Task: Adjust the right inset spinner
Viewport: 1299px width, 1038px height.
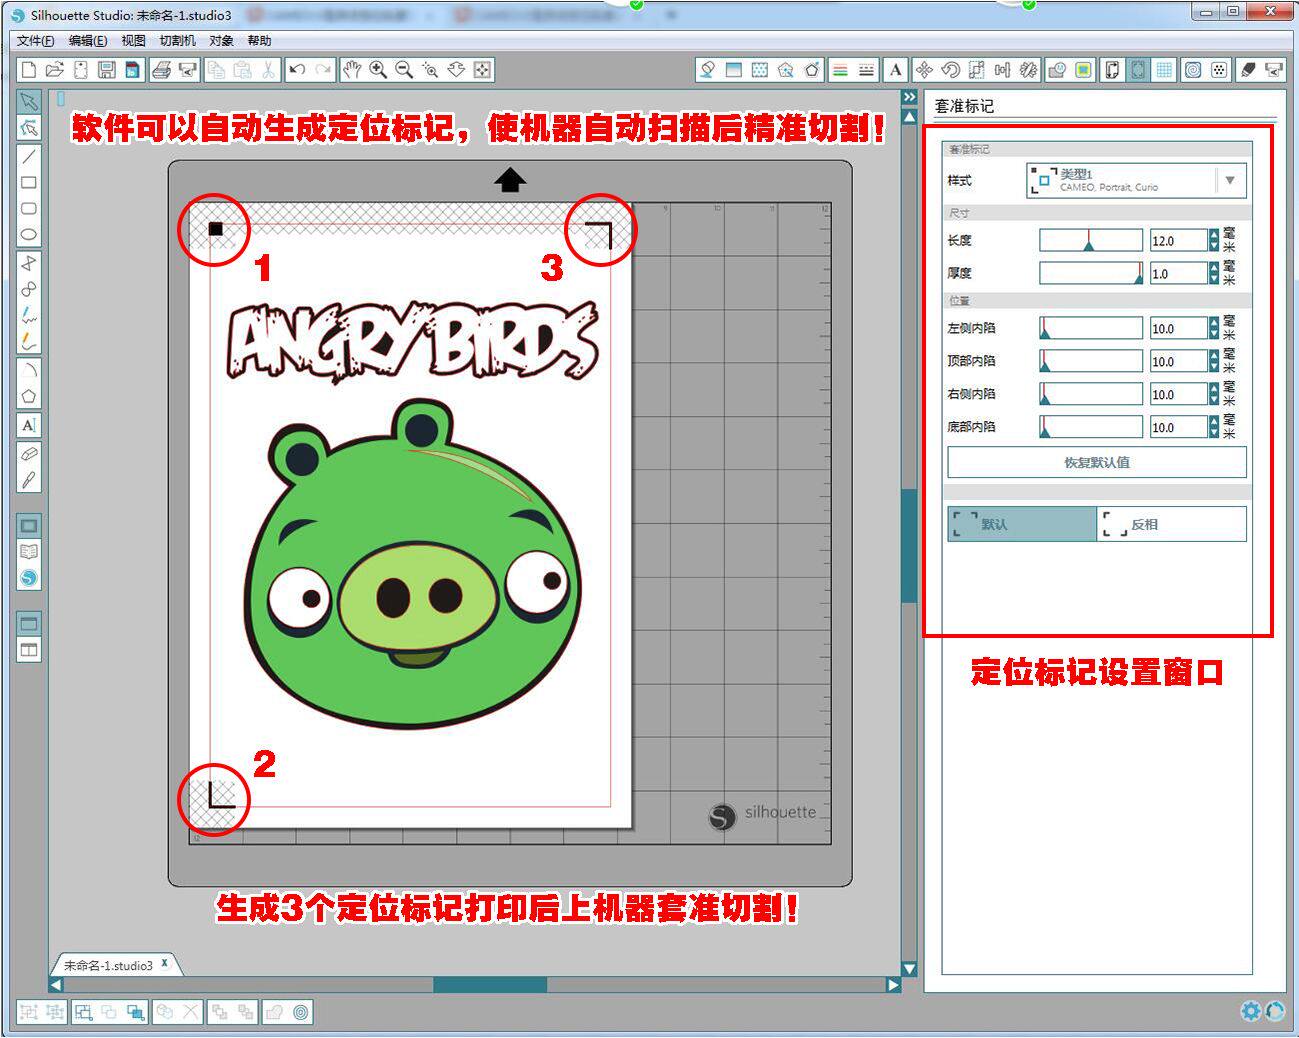Action: pyautogui.click(x=1214, y=394)
